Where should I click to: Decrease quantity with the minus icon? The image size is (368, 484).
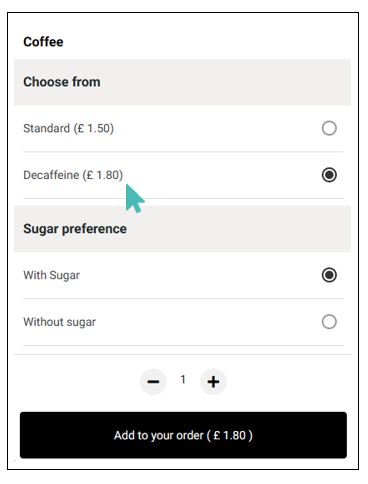pos(153,381)
